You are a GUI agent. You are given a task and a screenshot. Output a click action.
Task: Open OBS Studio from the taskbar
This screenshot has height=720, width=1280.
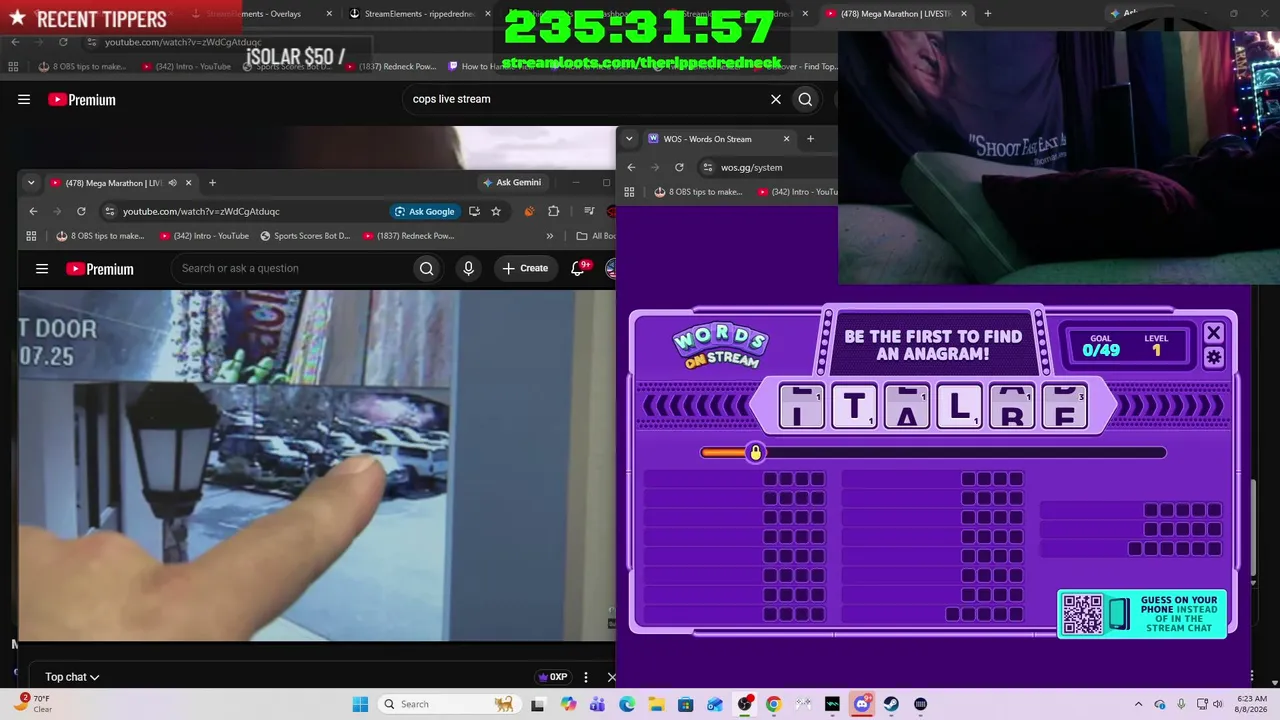click(745, 704)
